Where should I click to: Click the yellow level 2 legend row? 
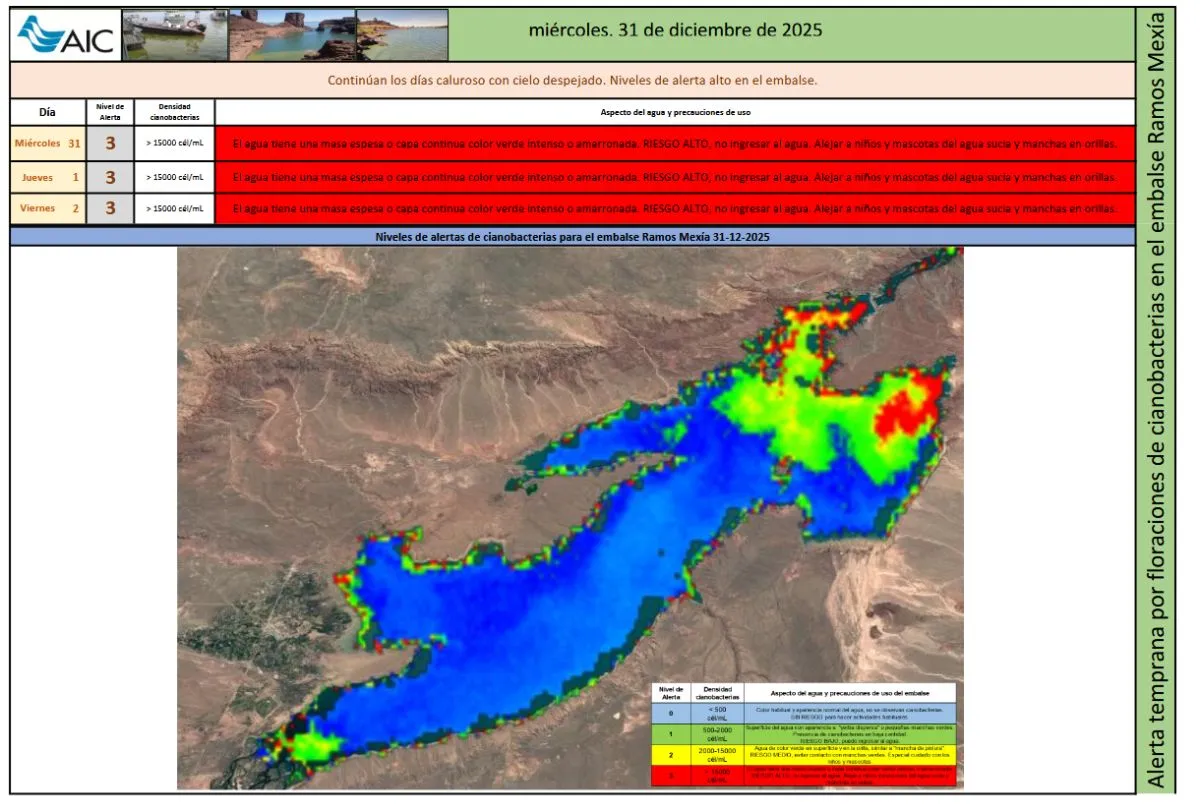pos(803,753)
